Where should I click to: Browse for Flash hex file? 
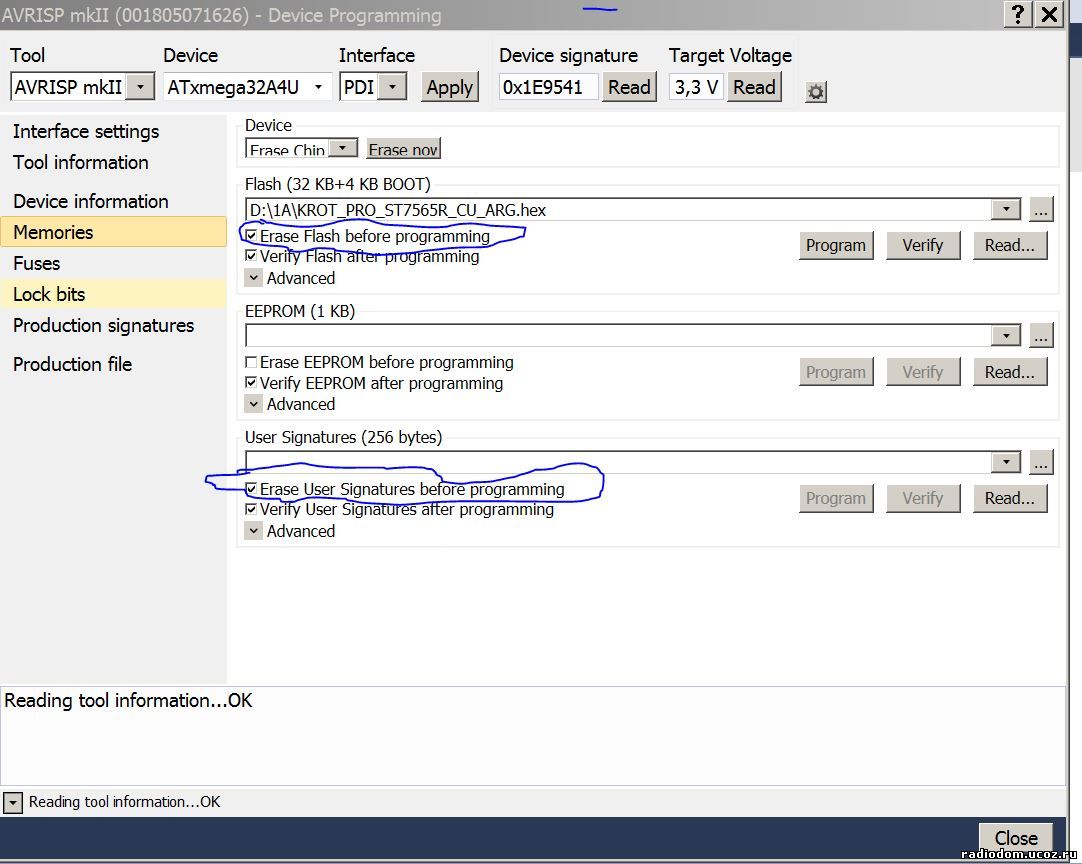click(1041, 210)
